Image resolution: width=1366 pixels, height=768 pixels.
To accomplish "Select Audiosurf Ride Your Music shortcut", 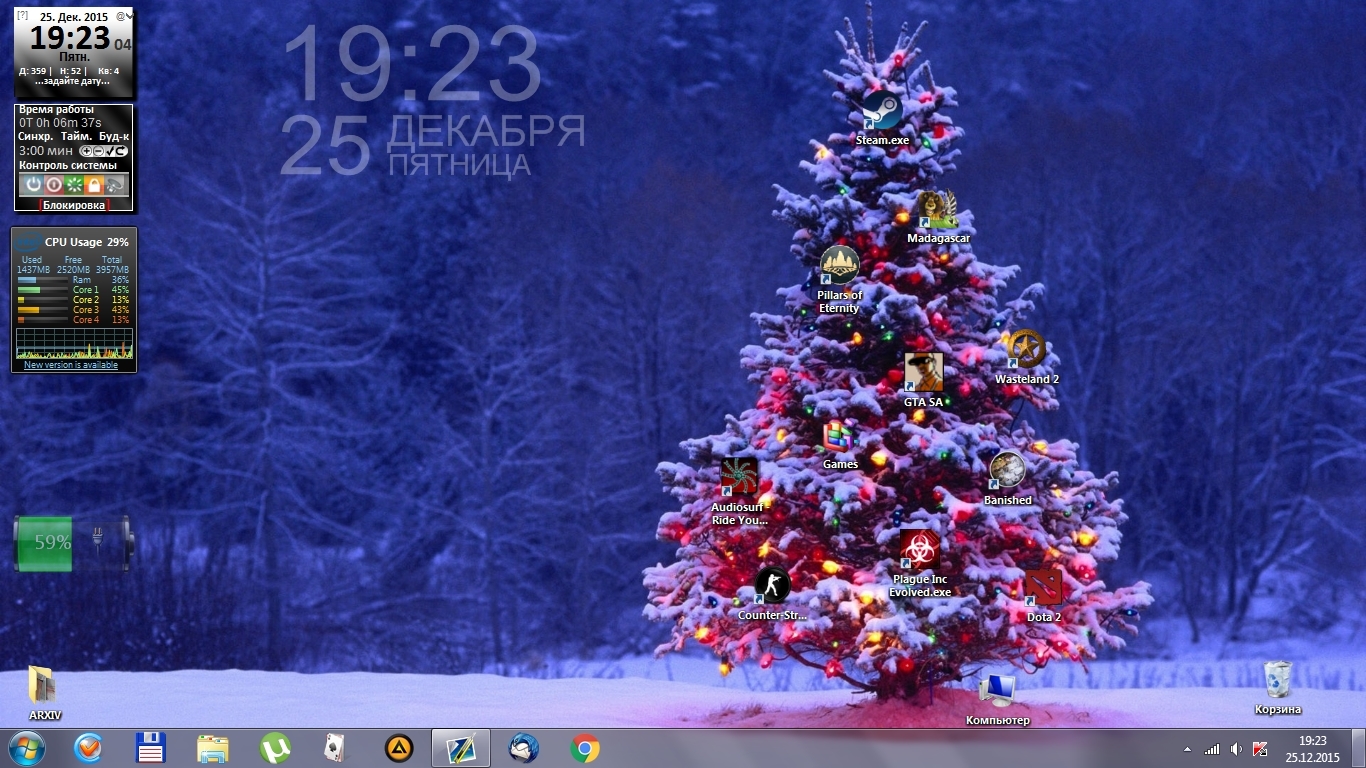I will (739, 491).
